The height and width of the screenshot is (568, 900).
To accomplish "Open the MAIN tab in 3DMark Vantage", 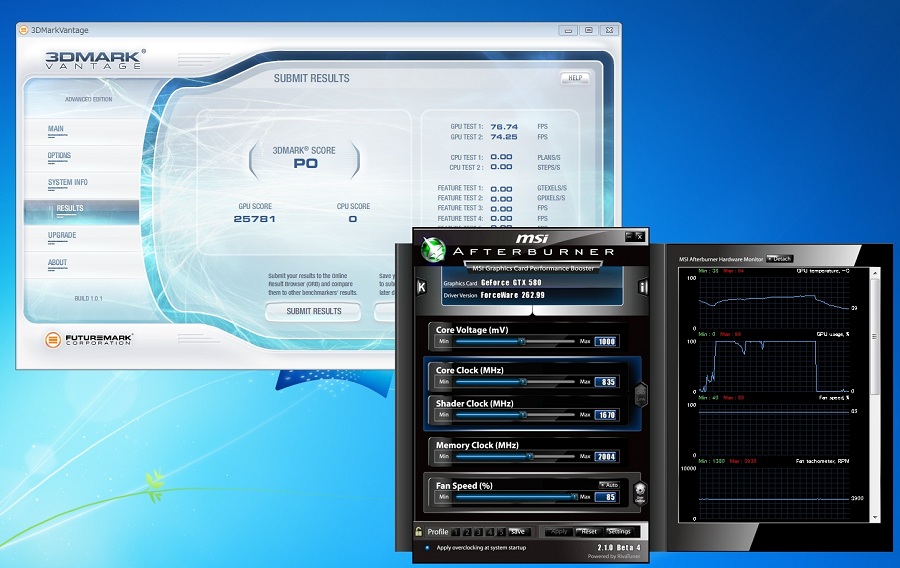I will [x=56, y=129].
